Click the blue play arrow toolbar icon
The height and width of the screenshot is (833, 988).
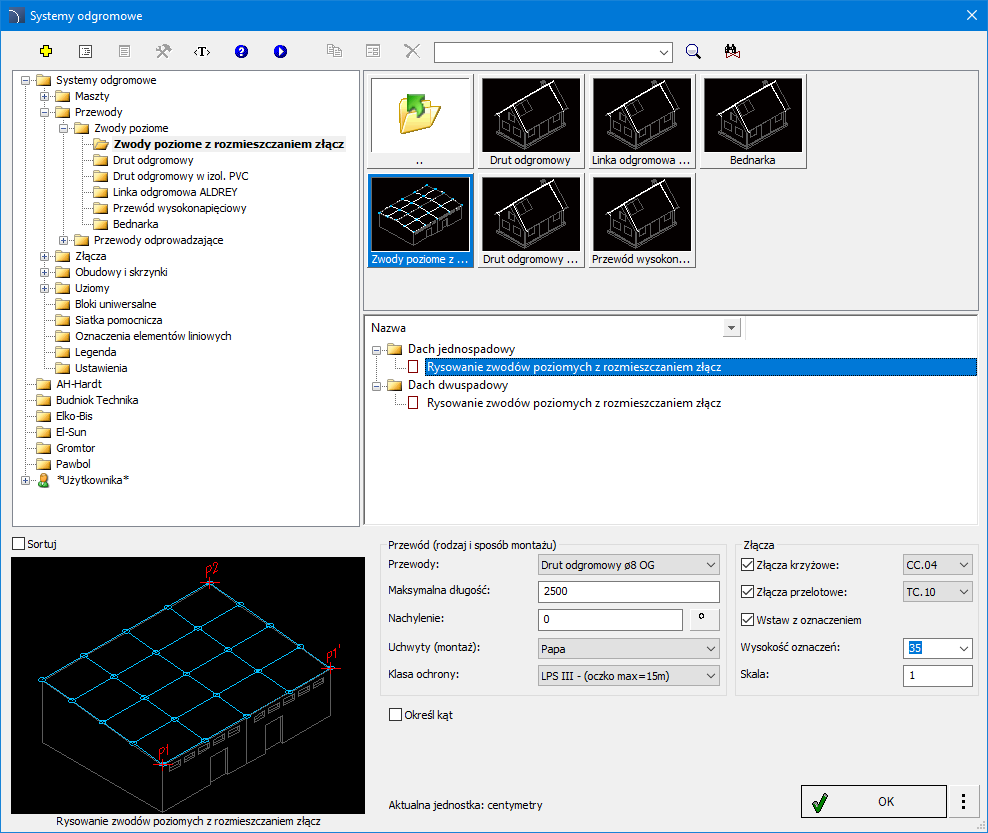[280, 51]
